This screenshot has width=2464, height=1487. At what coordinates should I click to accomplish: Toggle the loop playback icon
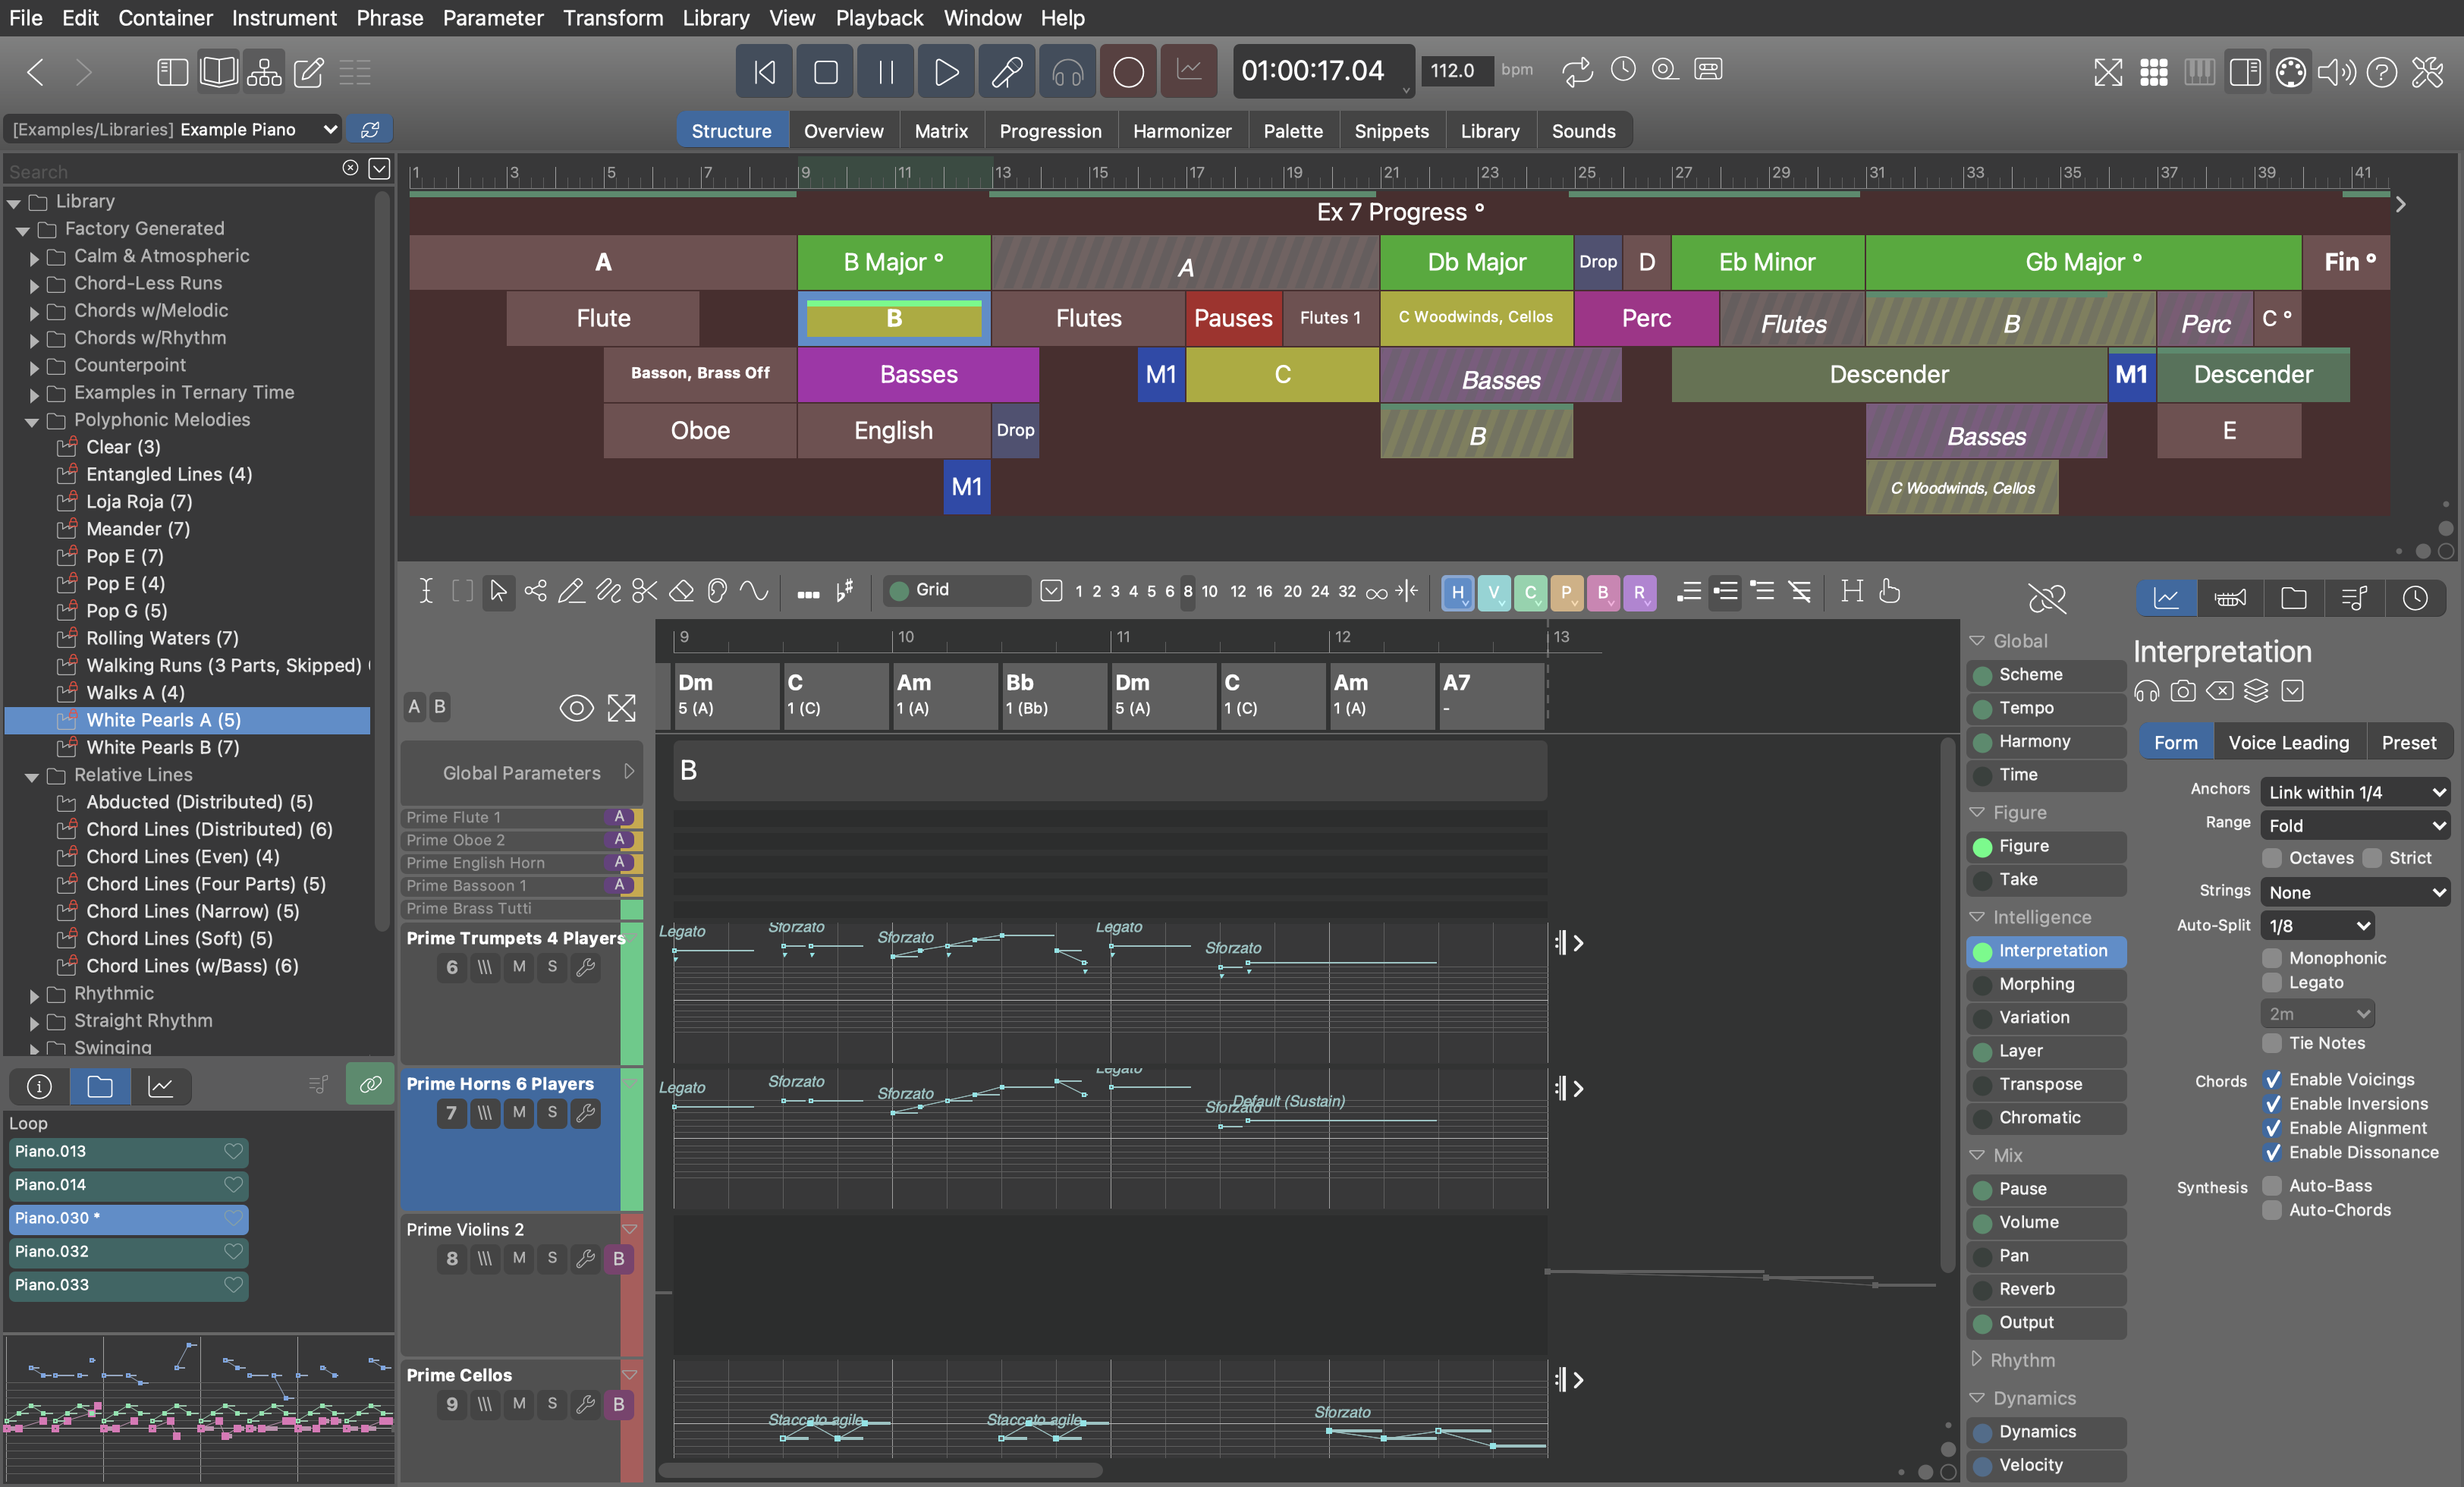(x=1577, y=71)
